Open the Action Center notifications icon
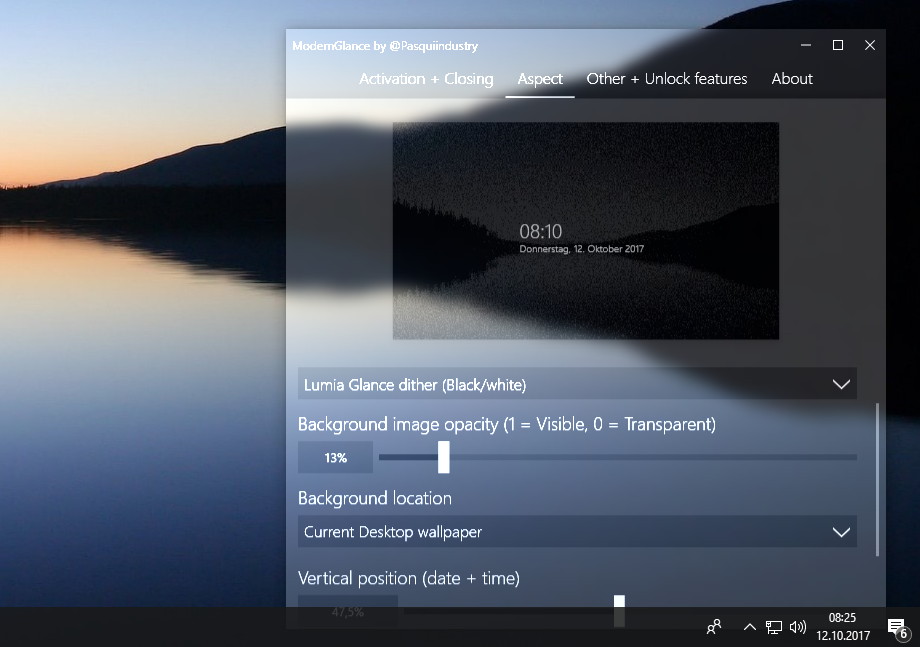 896,627
